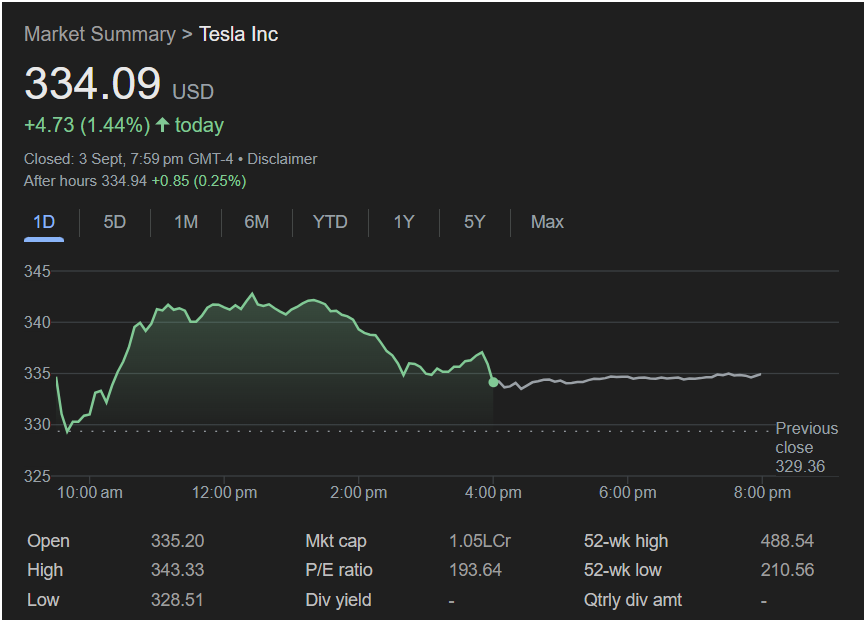The height and width of the screenshot is (622, 866).
Task: Click the Mkt cap value 1.05LCr
Action: [x=480, y=541]
